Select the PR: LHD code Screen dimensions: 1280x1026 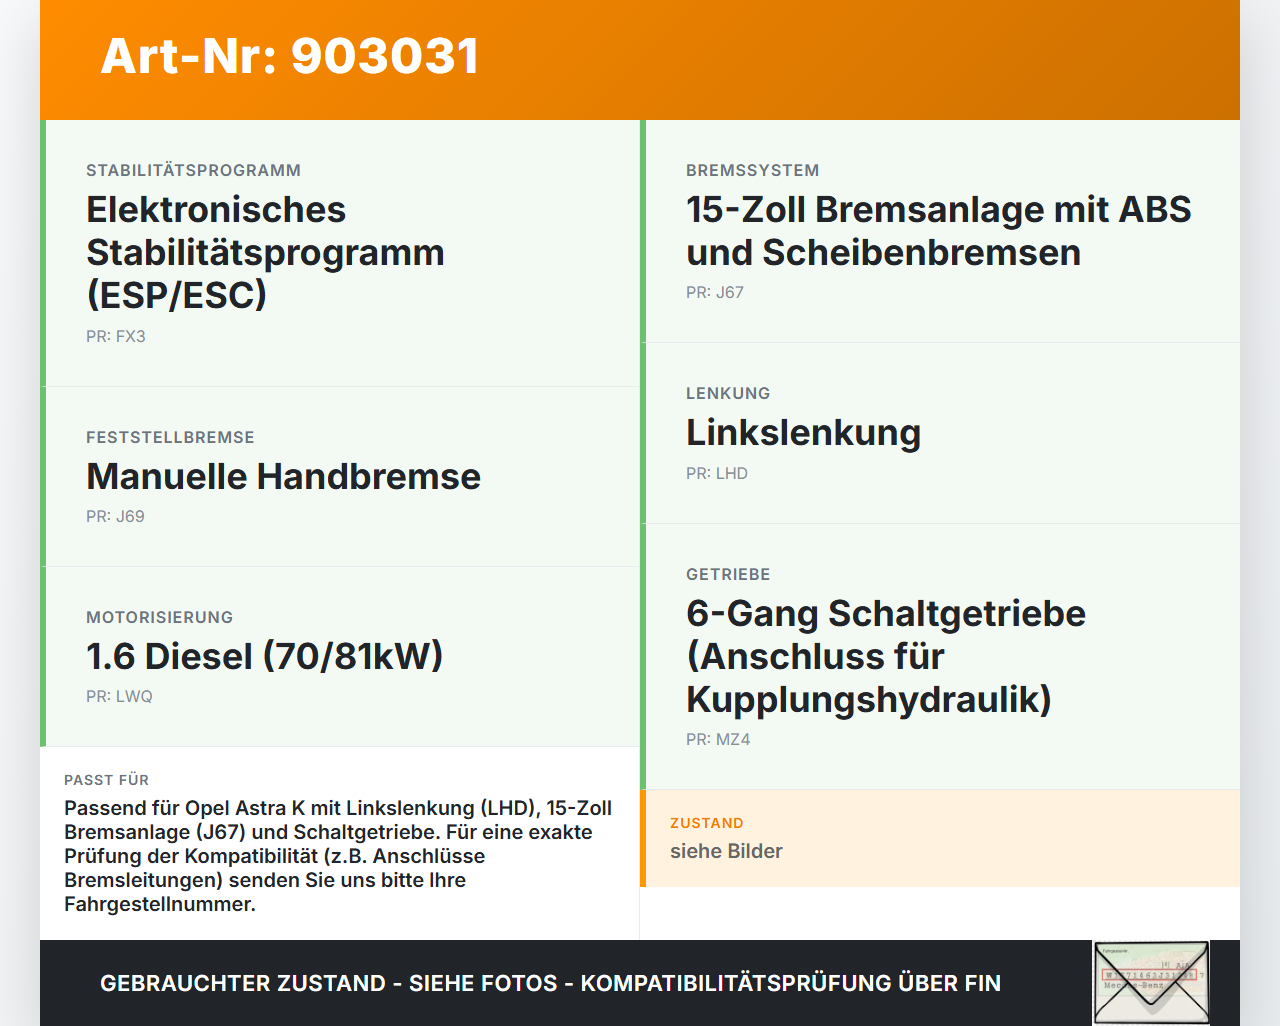(x=717, y=474)
